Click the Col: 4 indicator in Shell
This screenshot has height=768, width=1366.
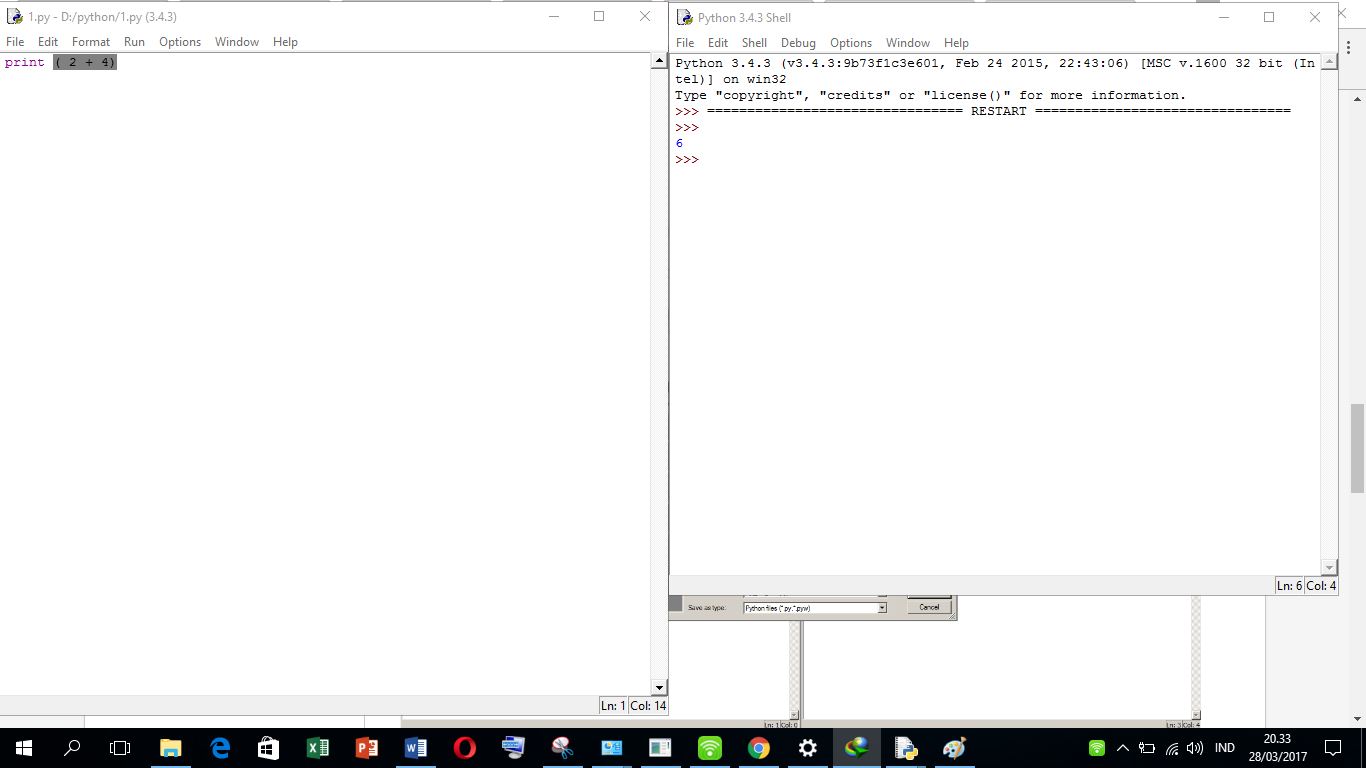(1321, 586)
